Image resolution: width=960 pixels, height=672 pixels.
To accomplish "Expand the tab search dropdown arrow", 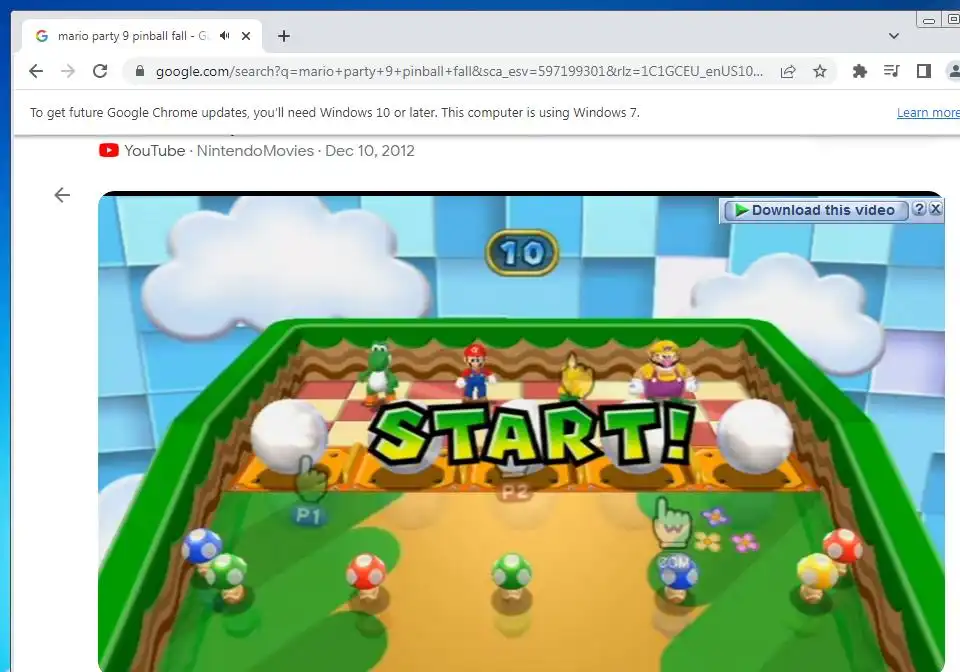I will 894,36.
